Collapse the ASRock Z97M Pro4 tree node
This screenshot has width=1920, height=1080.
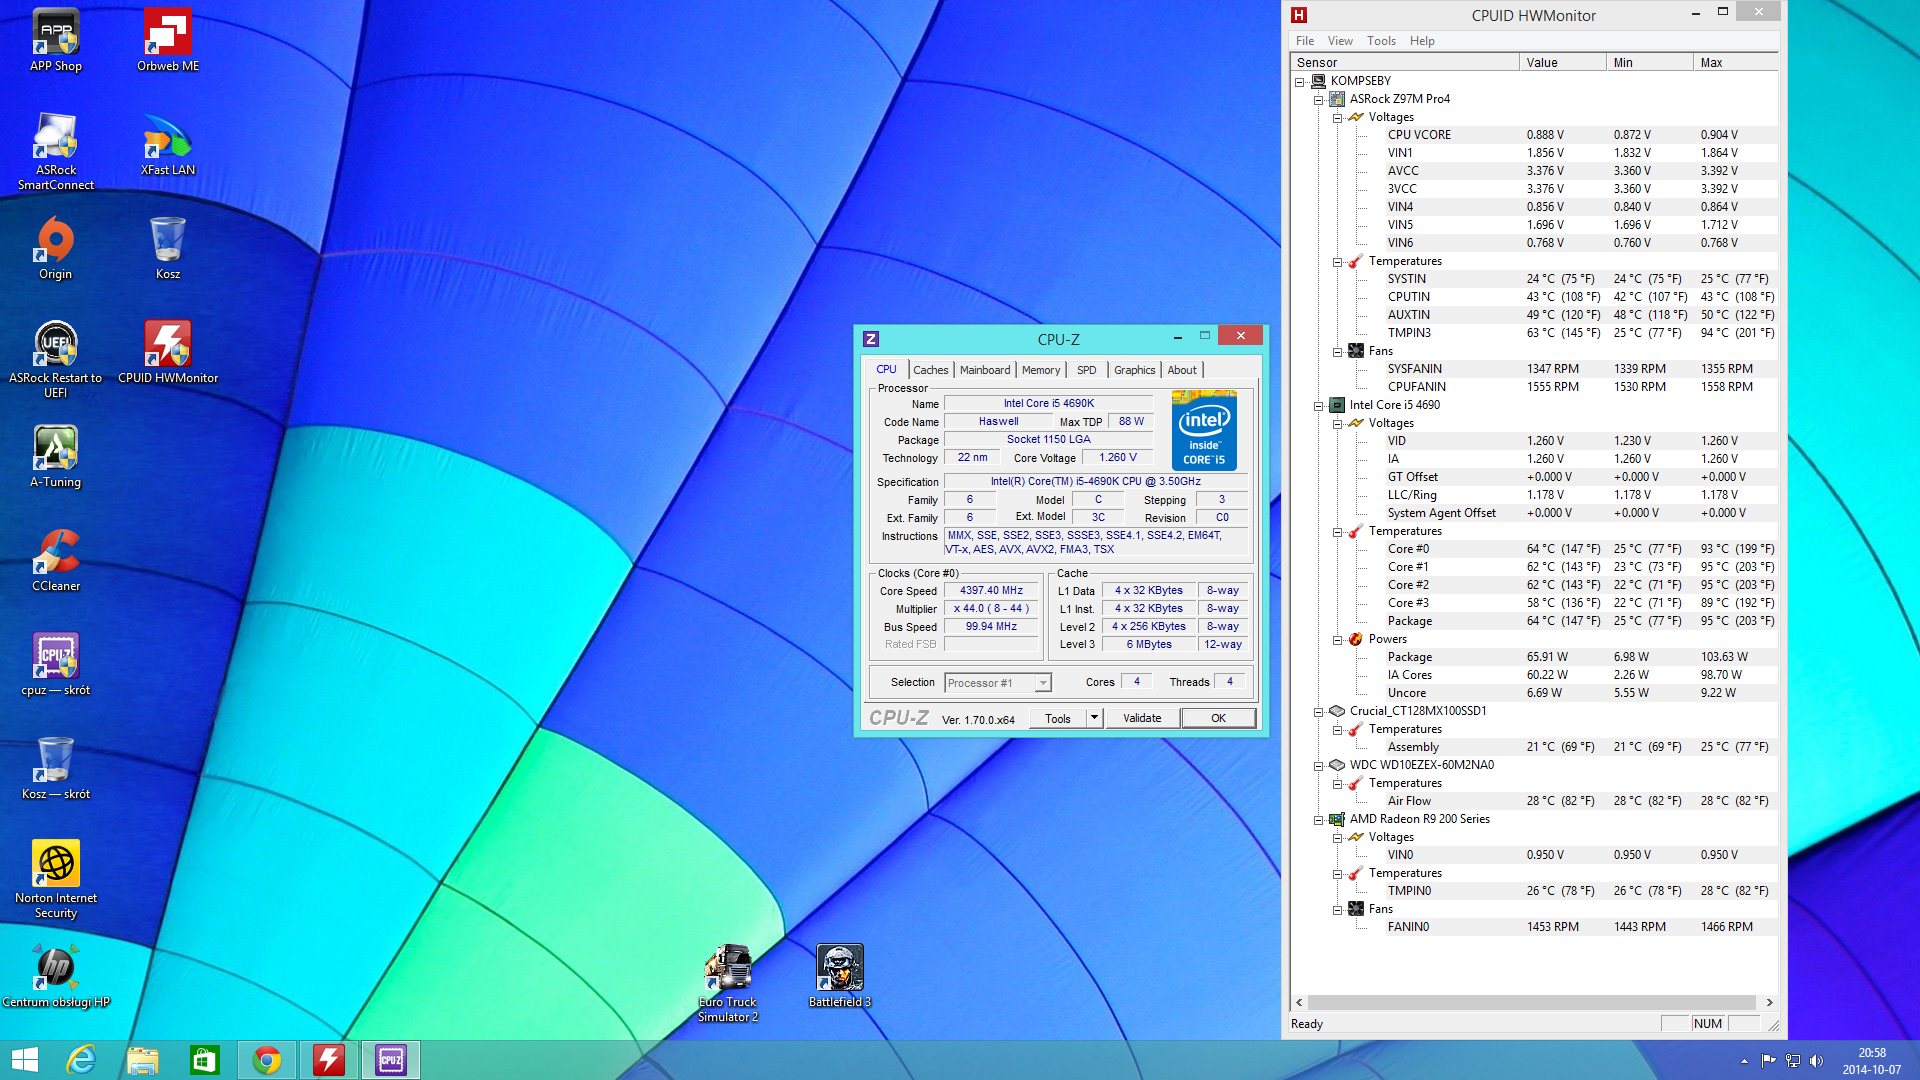pyautogui.click(x=1318, y=100)
